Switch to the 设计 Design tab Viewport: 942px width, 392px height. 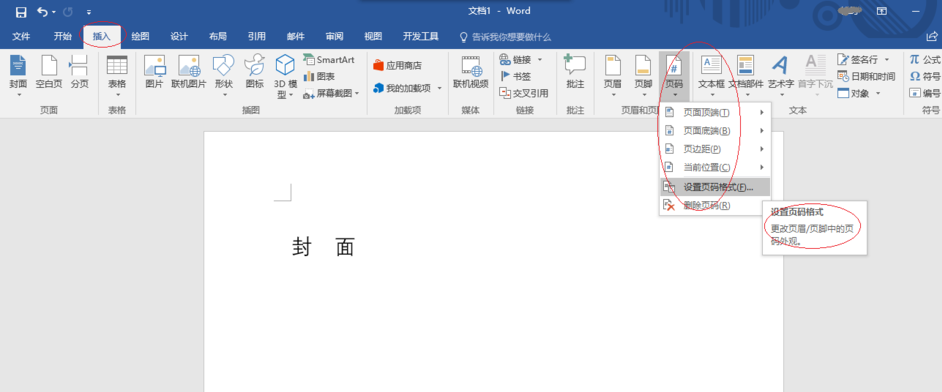click(x=179, y=37)
